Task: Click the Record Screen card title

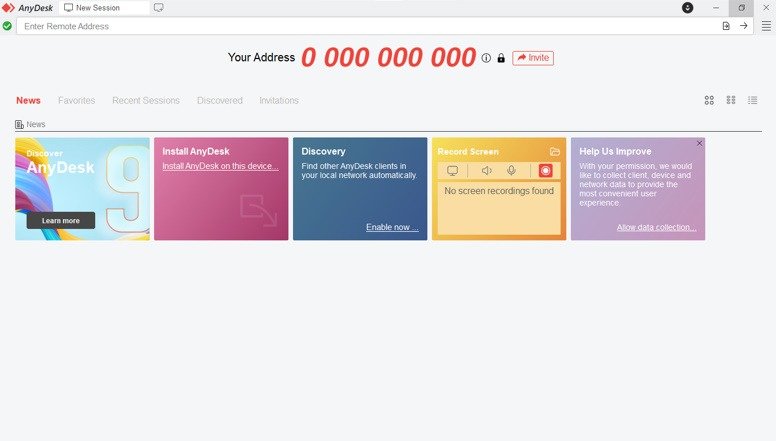Action: [468, 151]
